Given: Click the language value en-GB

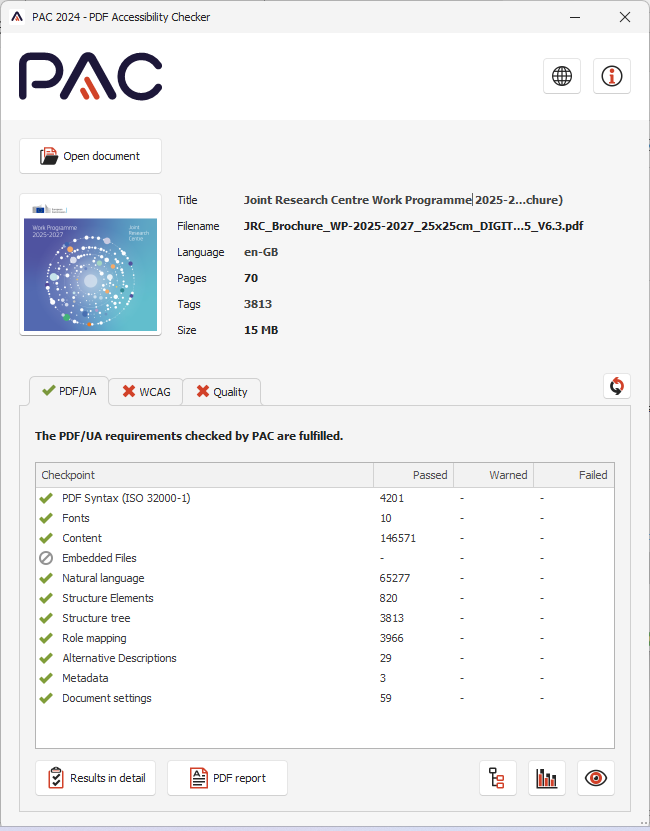Looking at the screenshot, I should click(x=261, y=252).
